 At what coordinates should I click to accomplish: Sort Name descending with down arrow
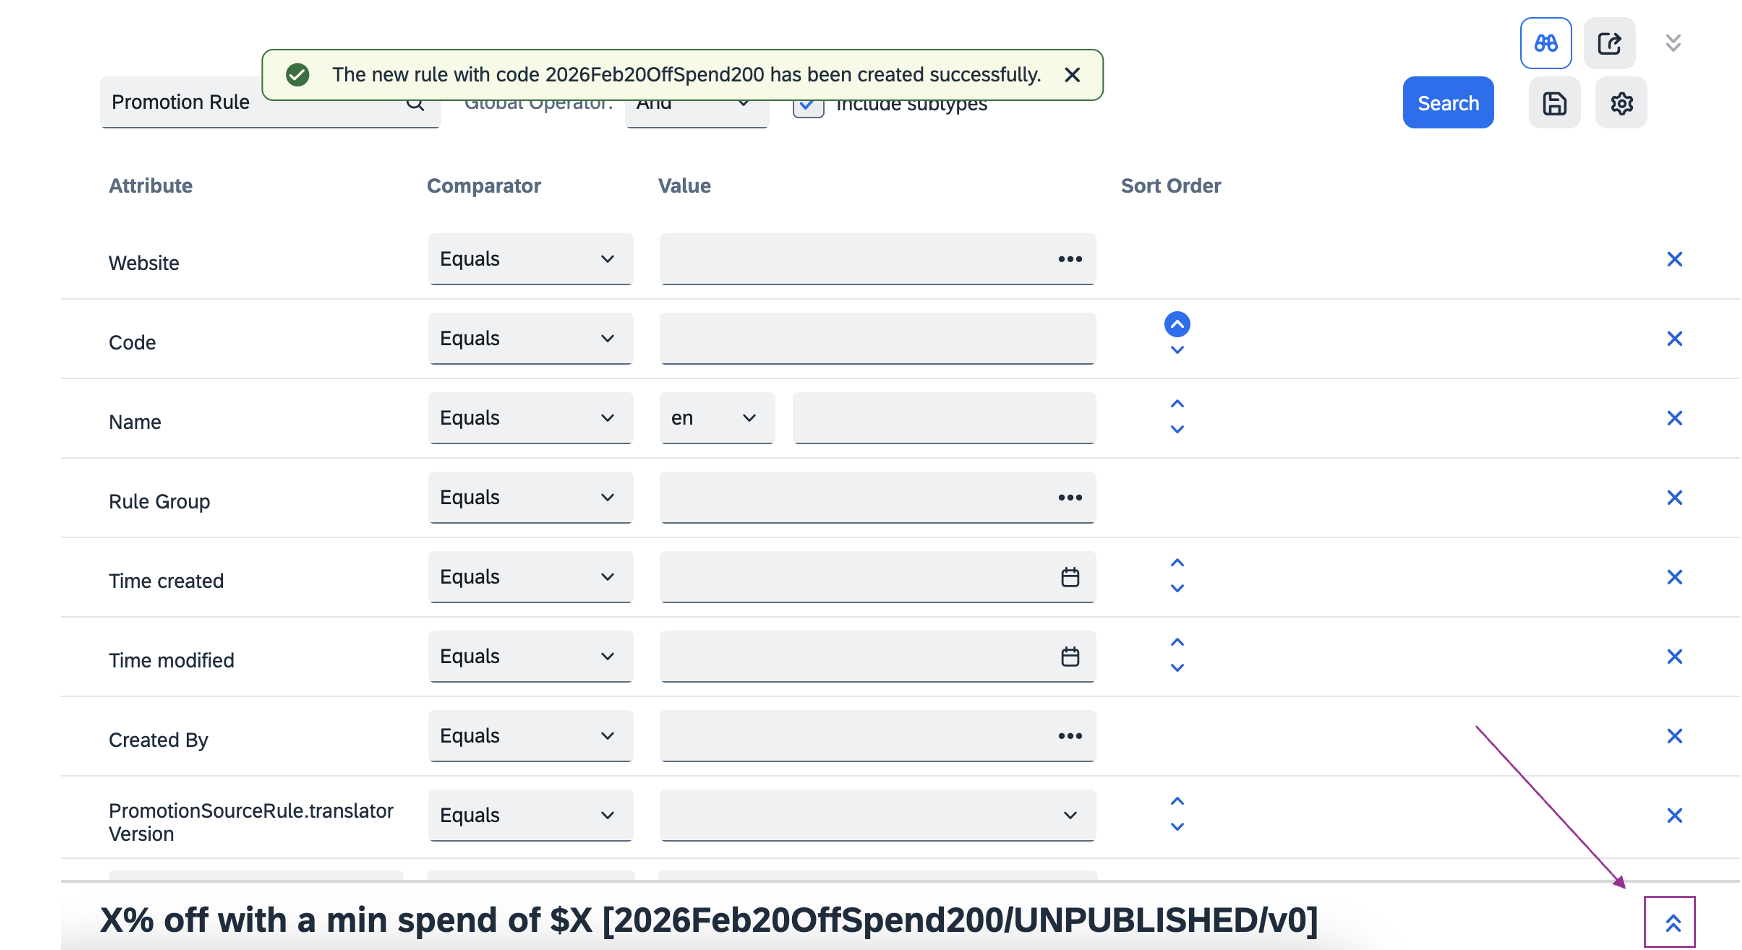(x=1177, y=430)
